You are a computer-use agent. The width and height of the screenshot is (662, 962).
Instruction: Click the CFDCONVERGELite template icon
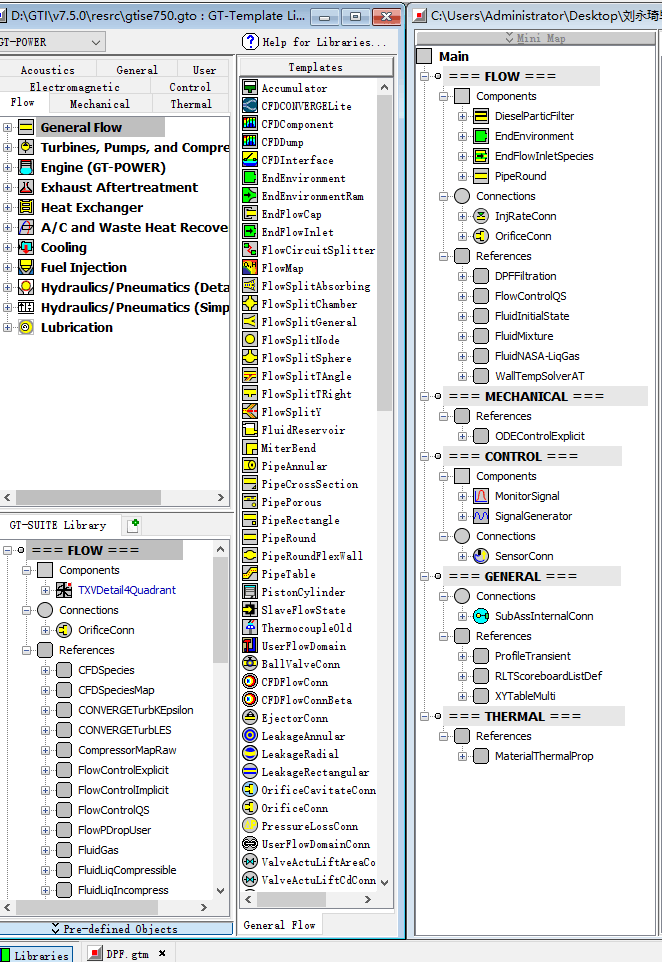(250, 105)
